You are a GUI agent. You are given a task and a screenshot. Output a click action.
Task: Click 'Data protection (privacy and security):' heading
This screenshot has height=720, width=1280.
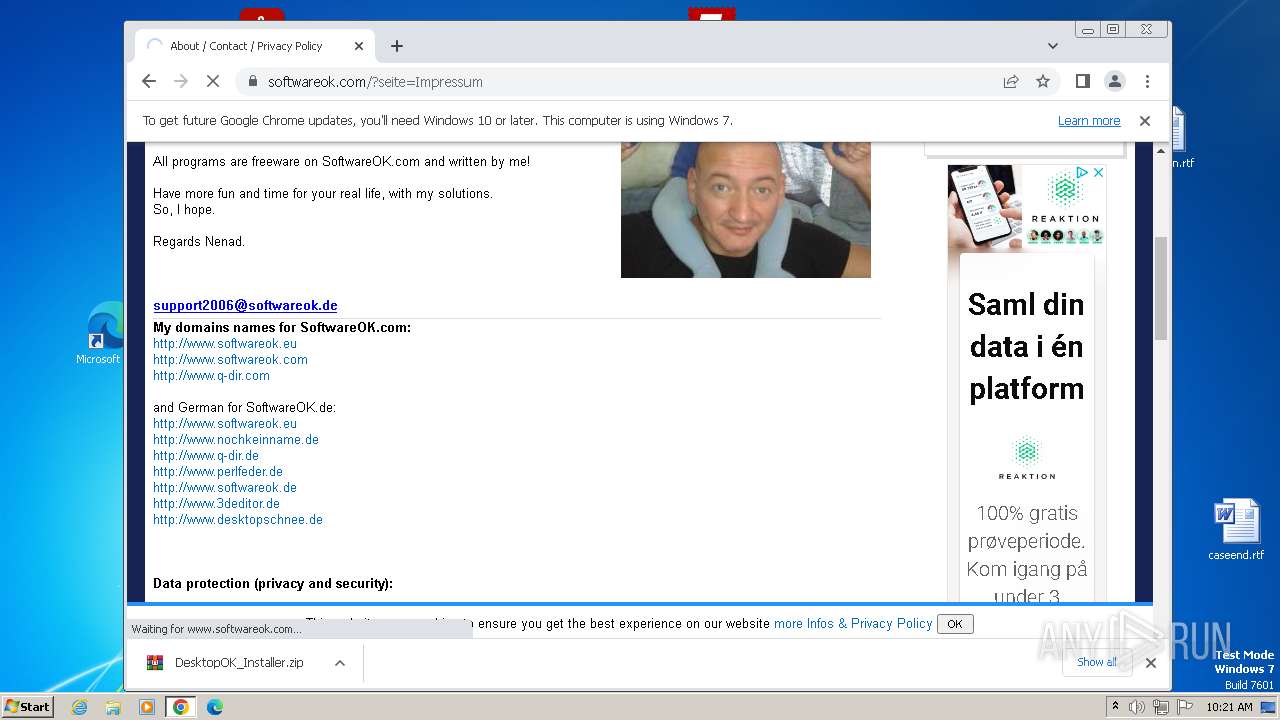[273, 584]
